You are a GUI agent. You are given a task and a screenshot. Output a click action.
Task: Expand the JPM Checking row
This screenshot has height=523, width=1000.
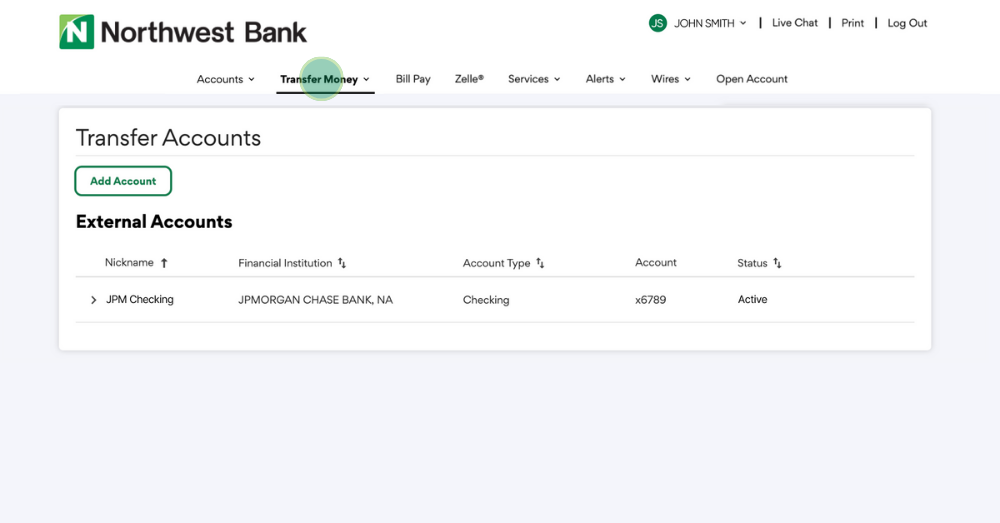pos(94,300)
